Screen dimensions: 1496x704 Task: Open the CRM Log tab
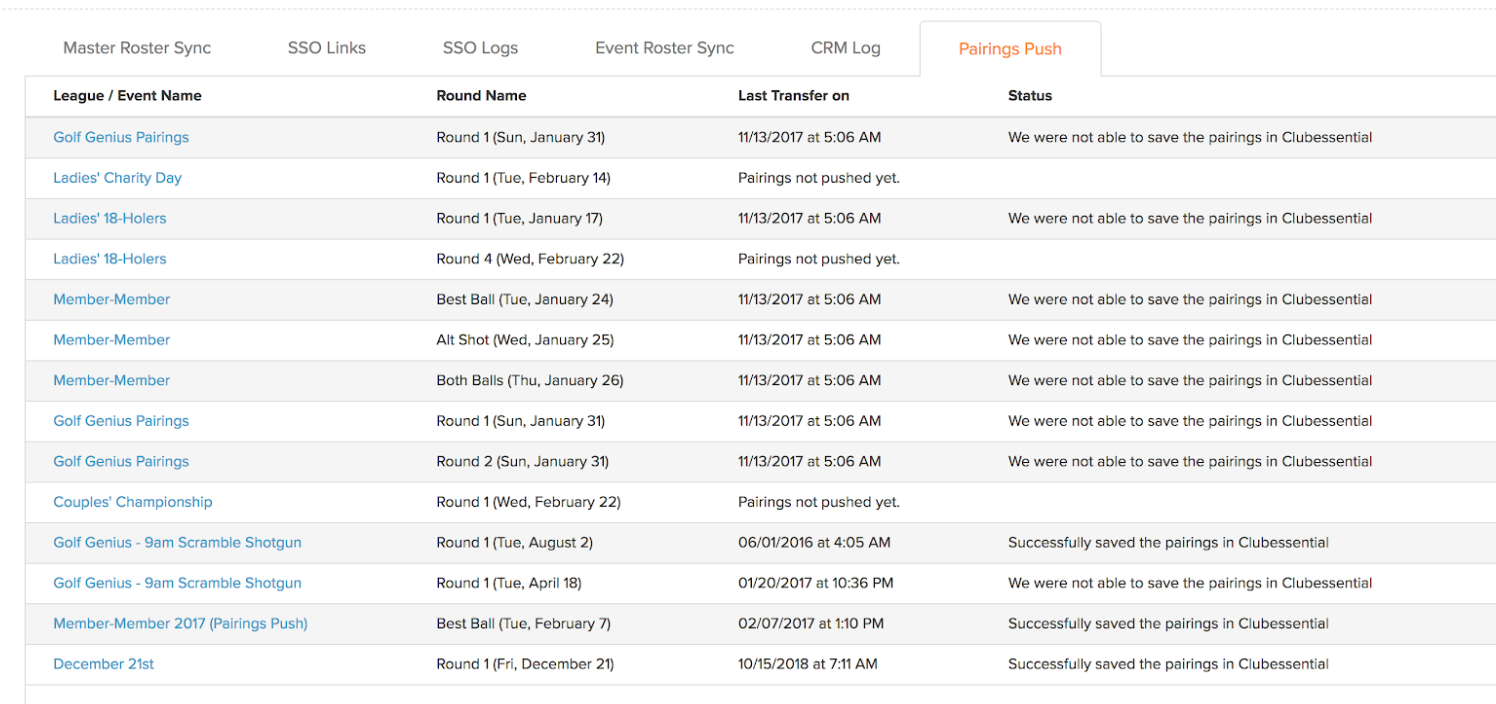846,48
